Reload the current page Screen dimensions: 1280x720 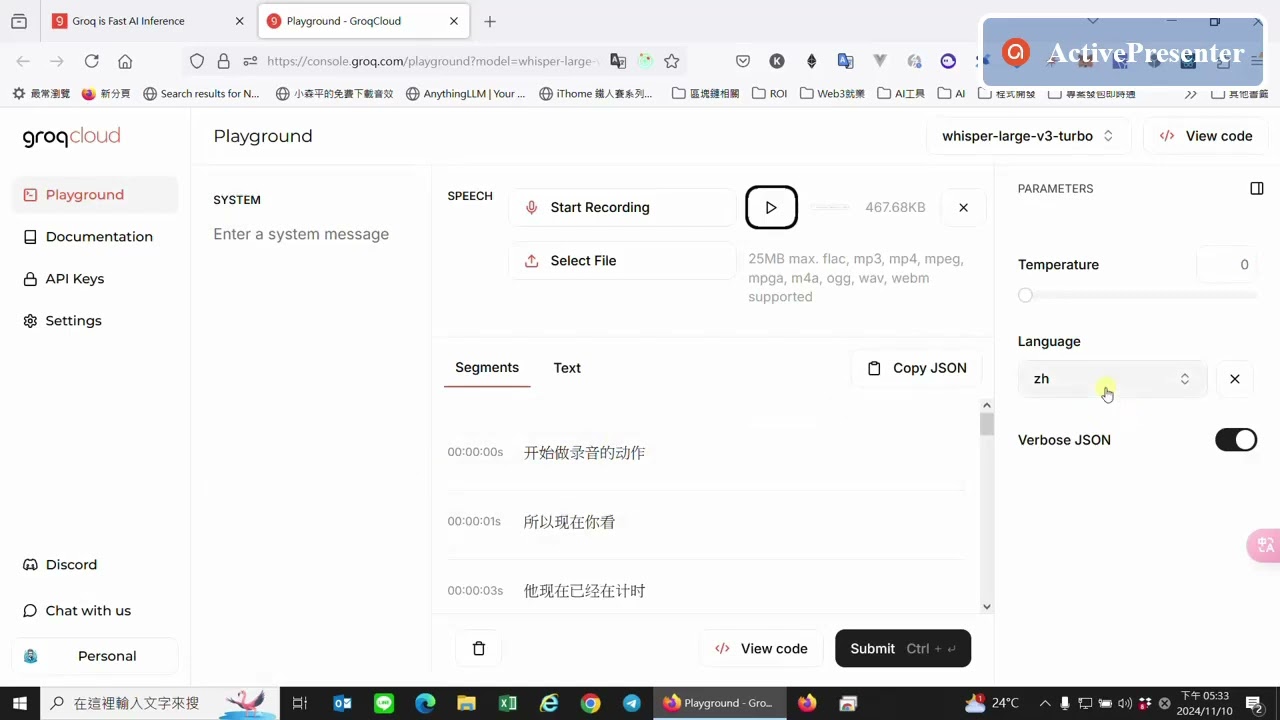[x=91, y=61]
